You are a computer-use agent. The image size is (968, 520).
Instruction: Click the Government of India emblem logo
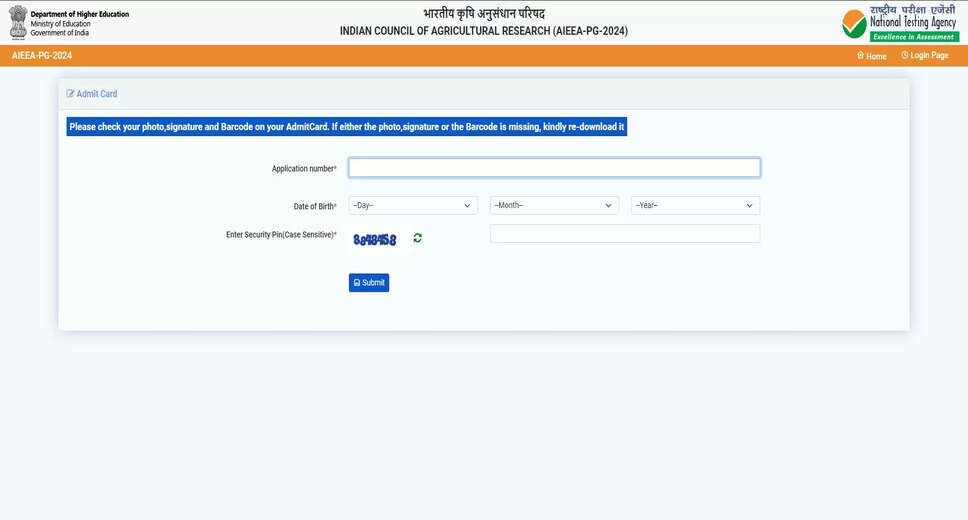[18, 22]
